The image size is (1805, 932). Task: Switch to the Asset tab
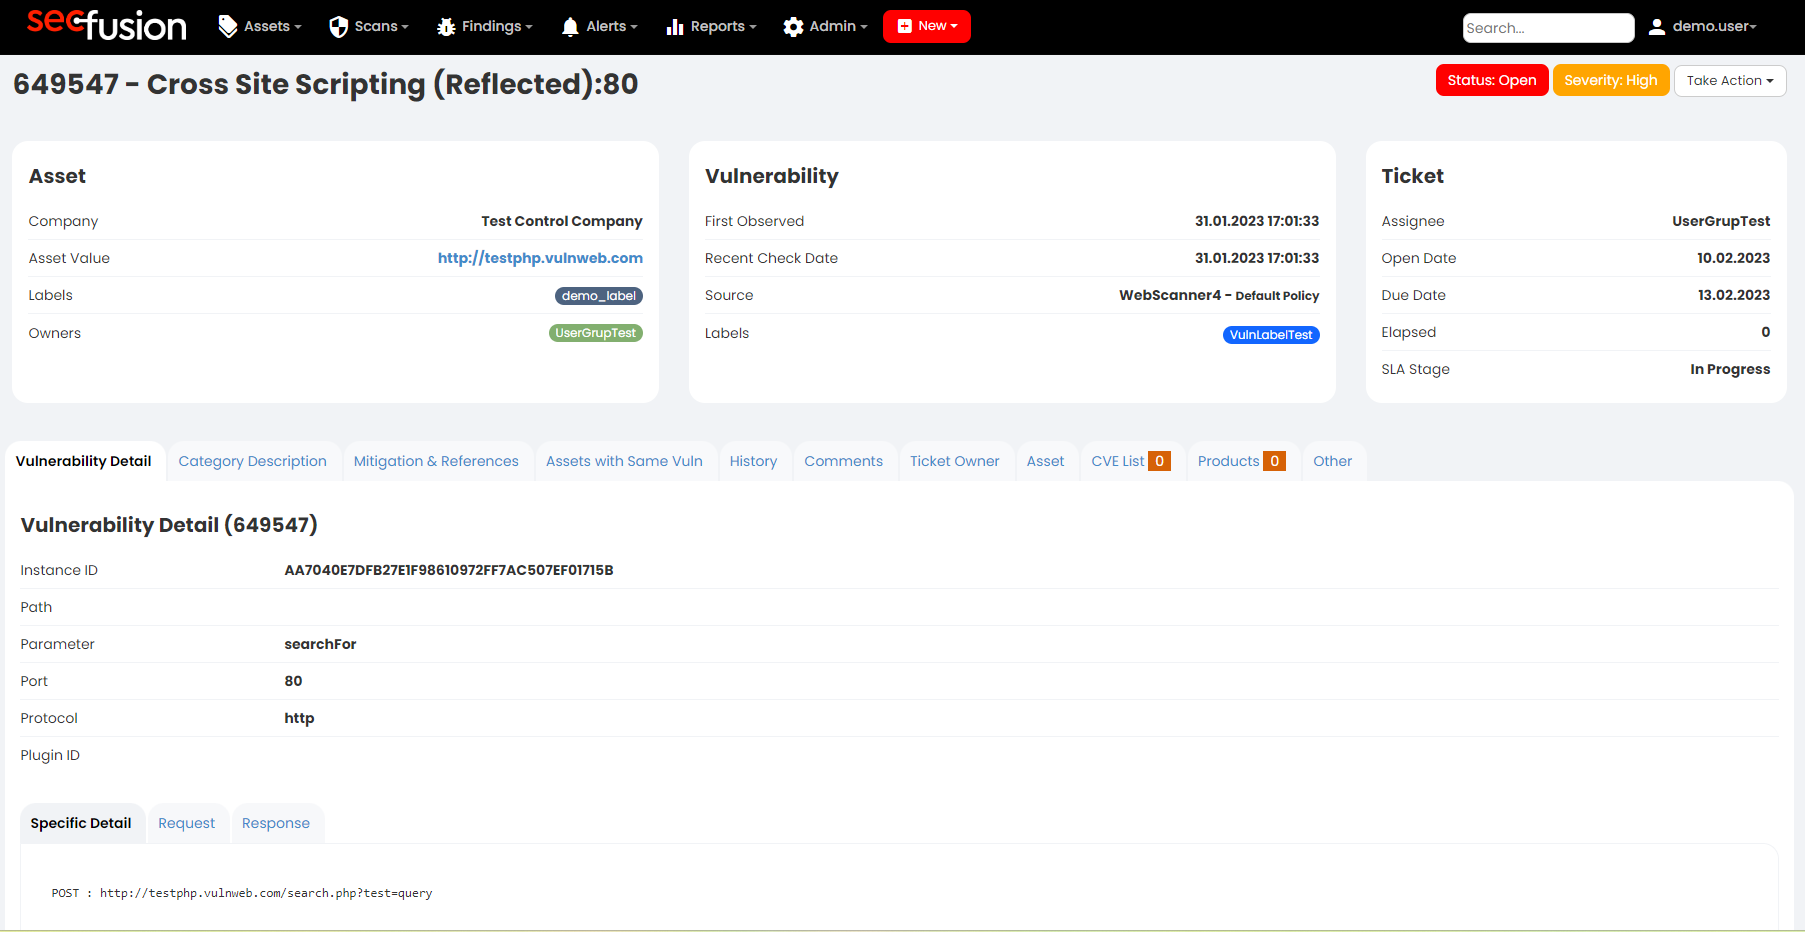pos(1045,461)
